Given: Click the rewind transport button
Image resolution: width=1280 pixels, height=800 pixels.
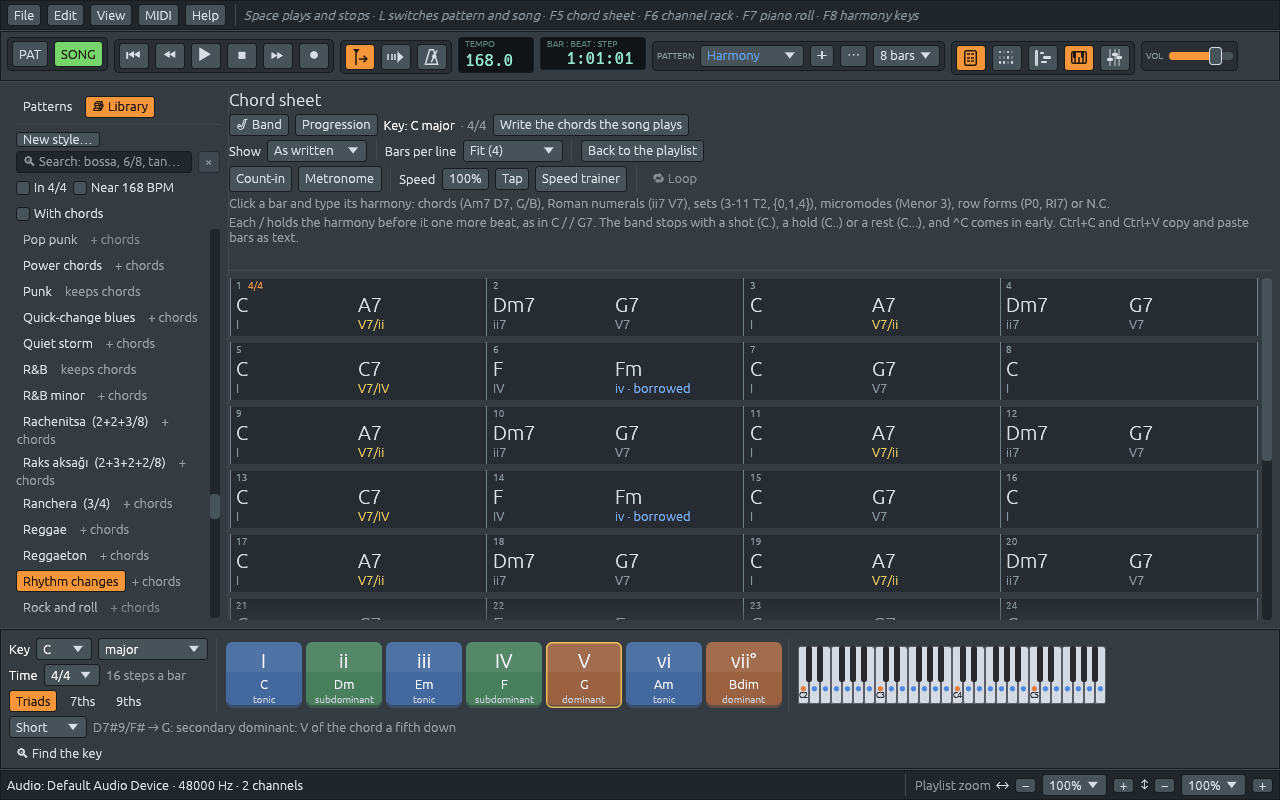Looking at the screenshot, I should coord(169,56).
